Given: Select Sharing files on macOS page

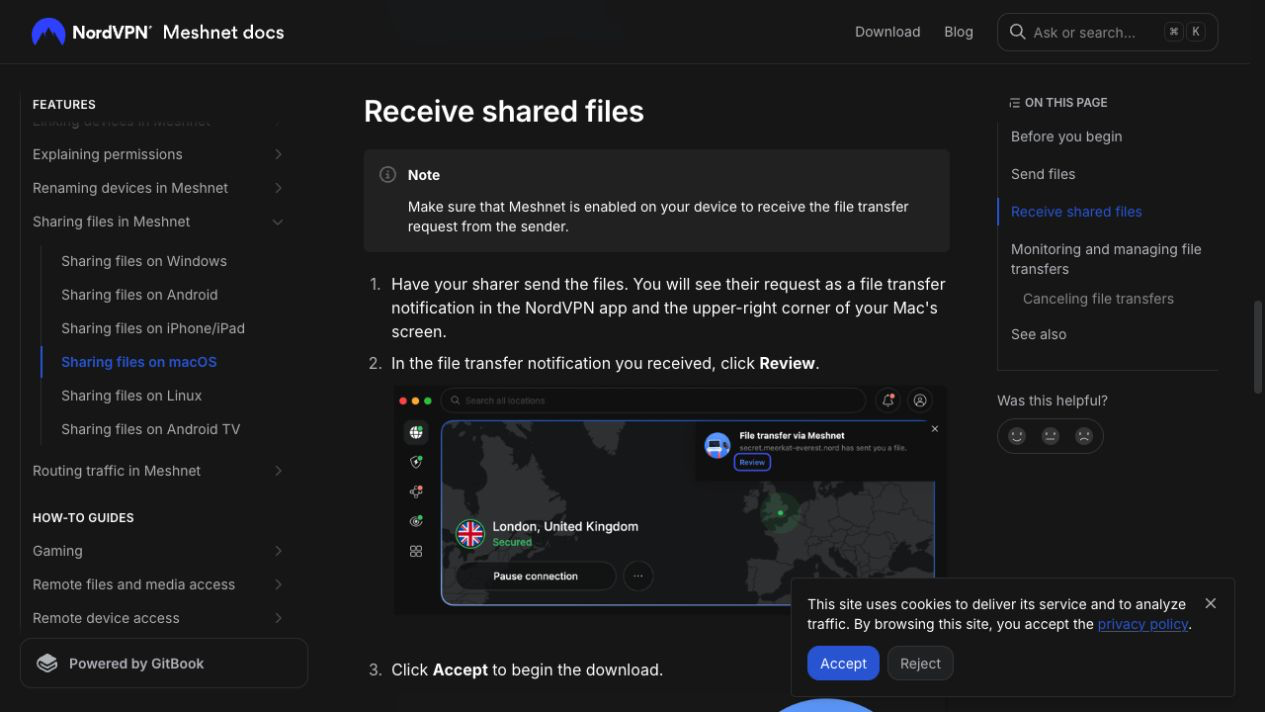Looking at the screenshot, I should (x=139, y=362).
